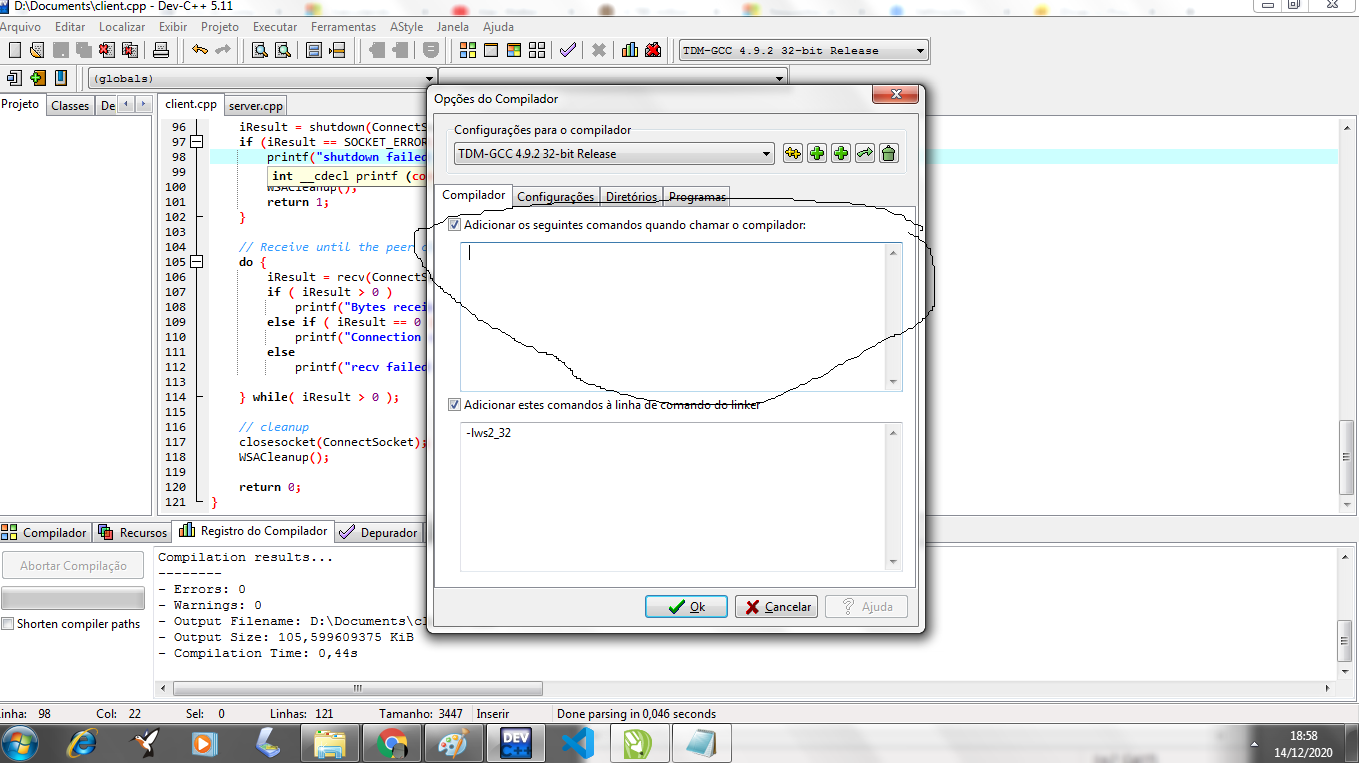Click the Cancelar button
The image size is (1359, 763).
tap(776, 607)
